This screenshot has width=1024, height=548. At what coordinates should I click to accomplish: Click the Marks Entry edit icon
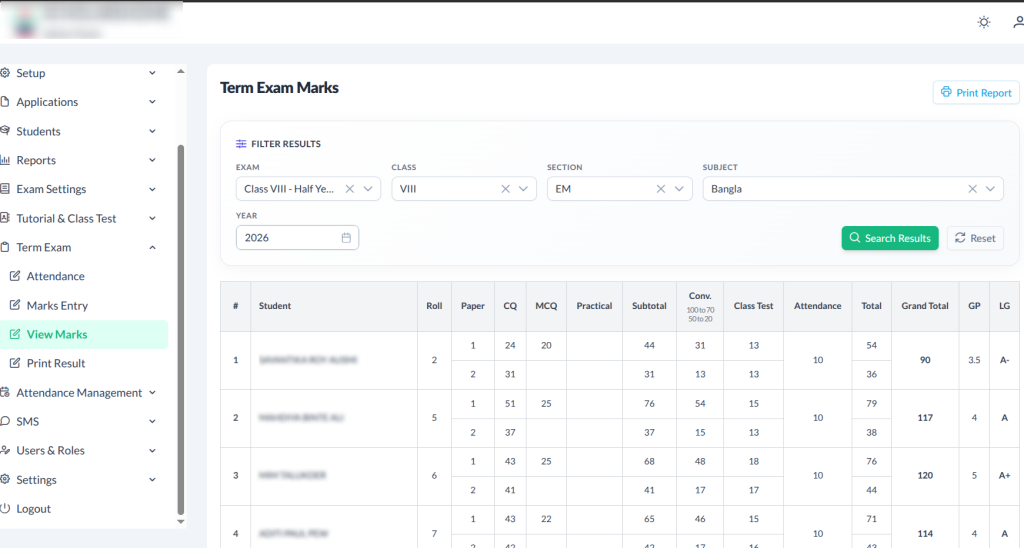click(x=15, y=305)
